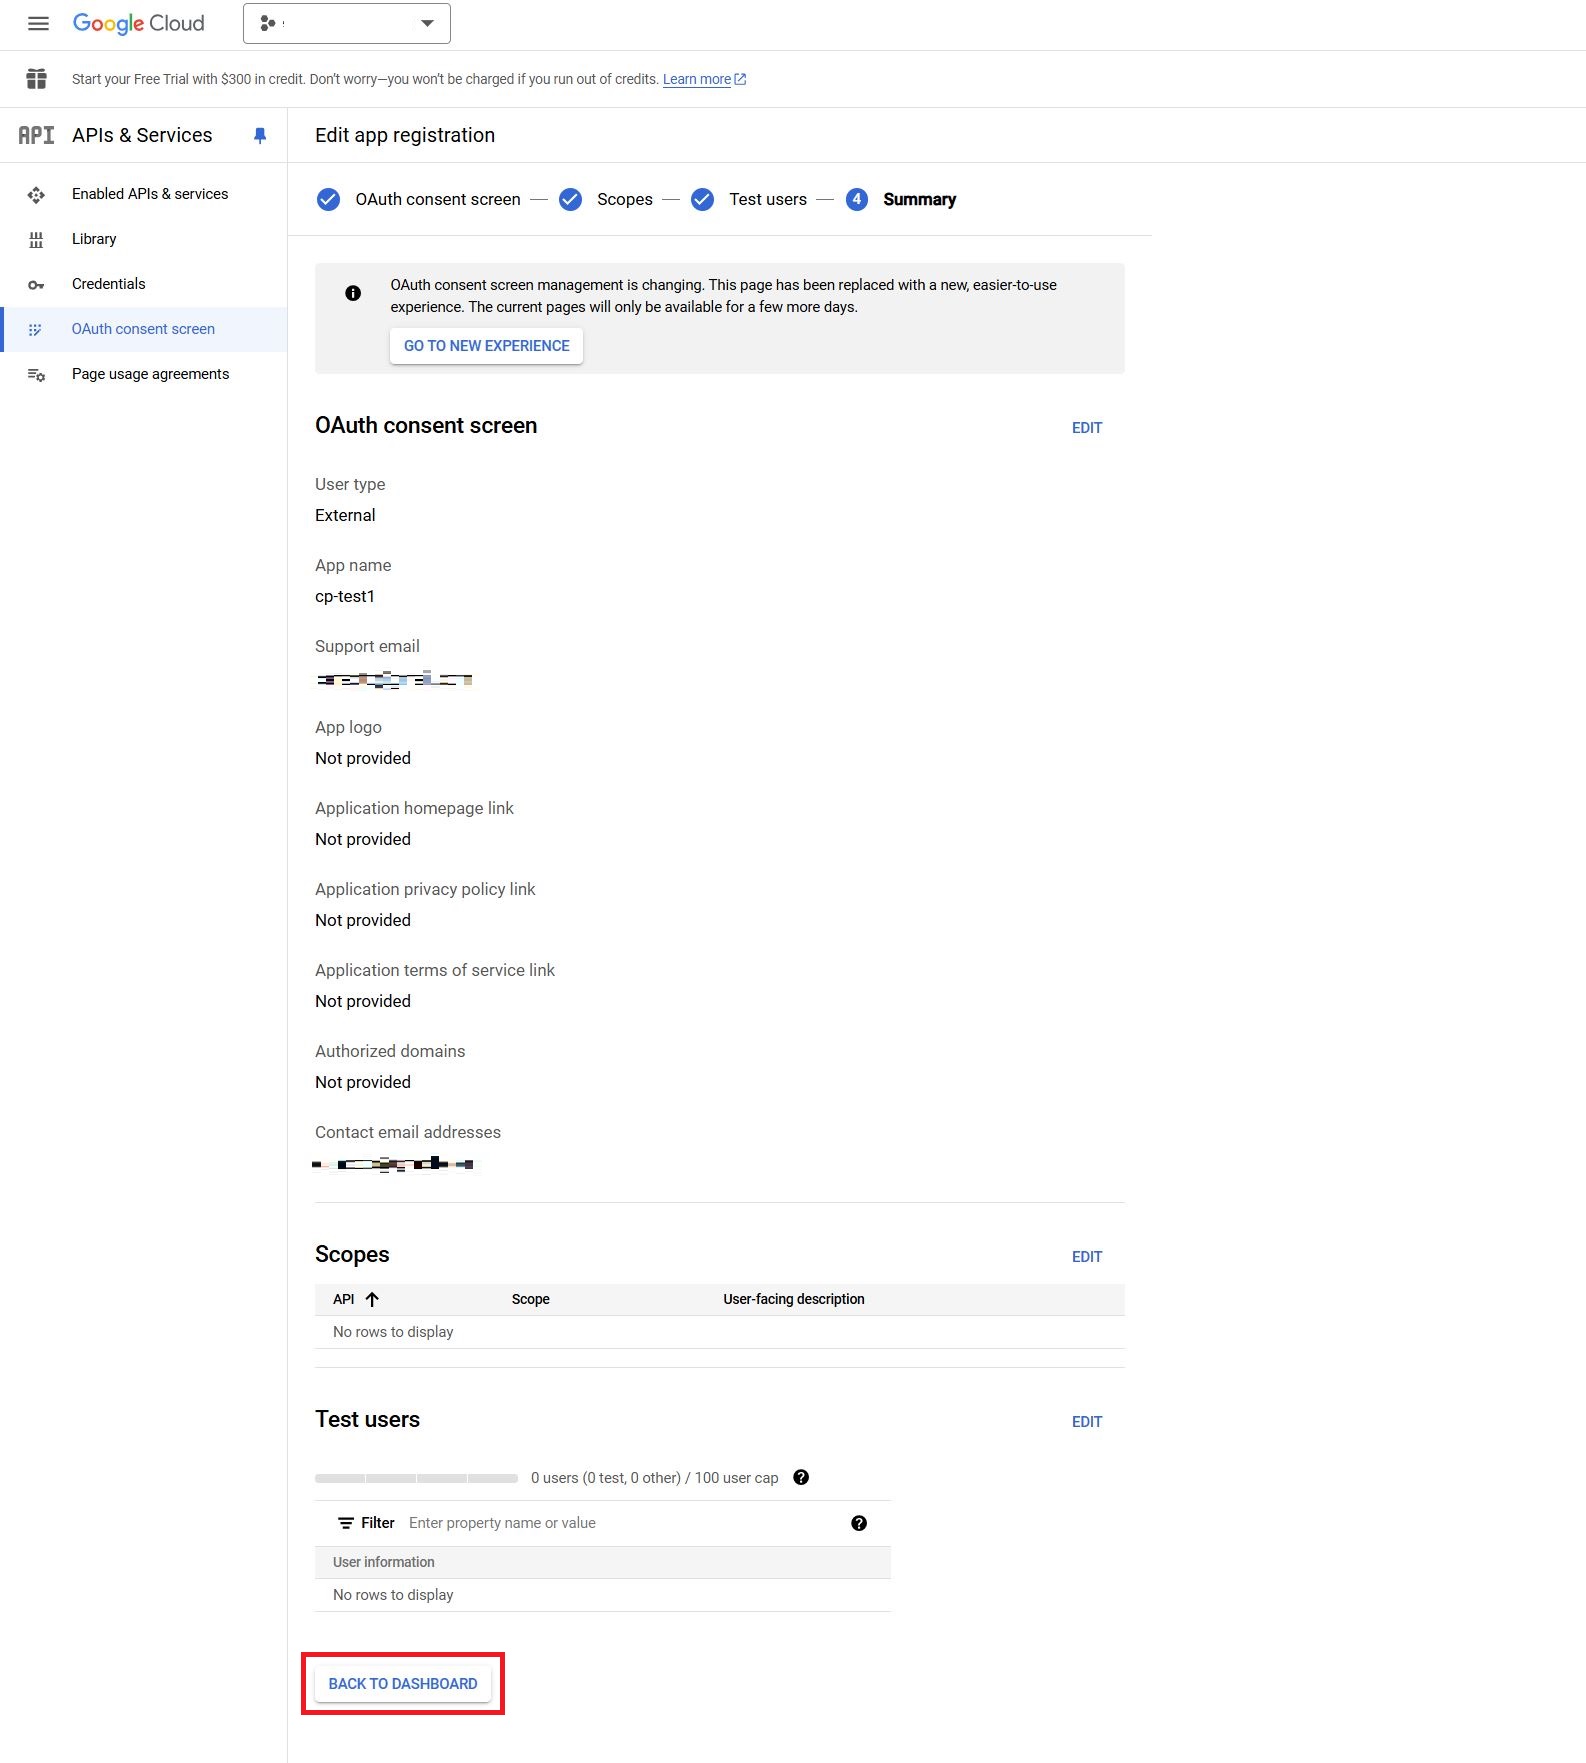
Task: Click help icon beside user cap
Action: [x=801, y=1478]
